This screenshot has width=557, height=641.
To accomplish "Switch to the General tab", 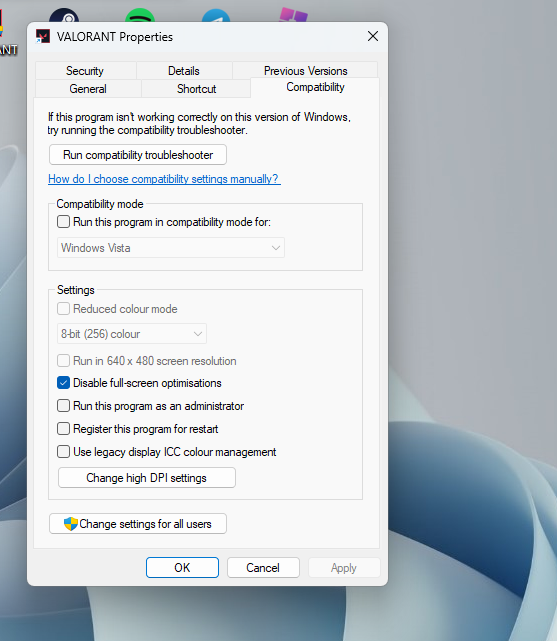I will (x=88, y=89).
